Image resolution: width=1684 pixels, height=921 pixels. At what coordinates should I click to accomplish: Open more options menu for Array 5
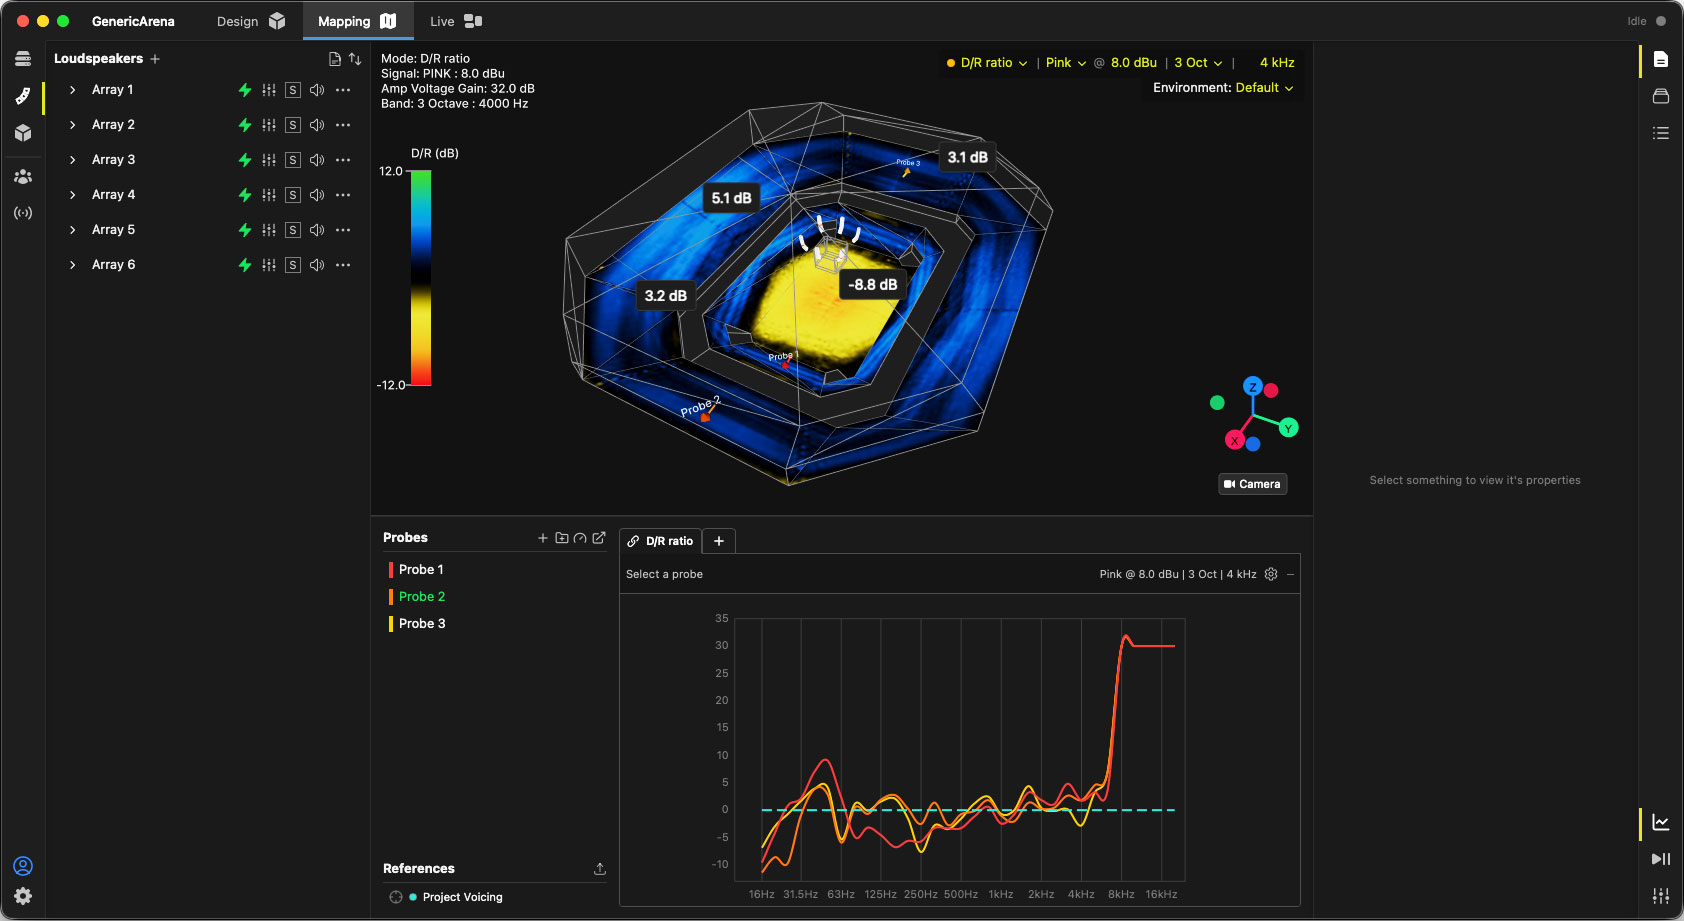click(343, 230)
